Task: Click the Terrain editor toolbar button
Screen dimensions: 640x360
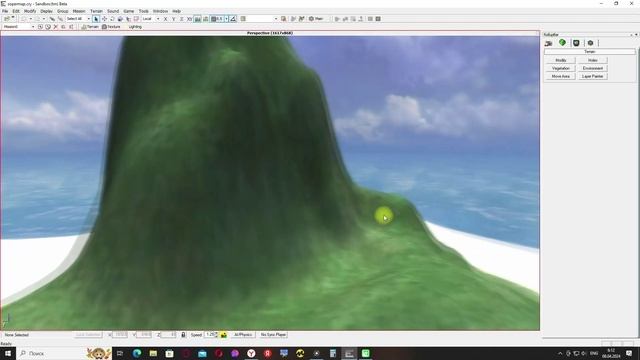Action: click(90, 27)
